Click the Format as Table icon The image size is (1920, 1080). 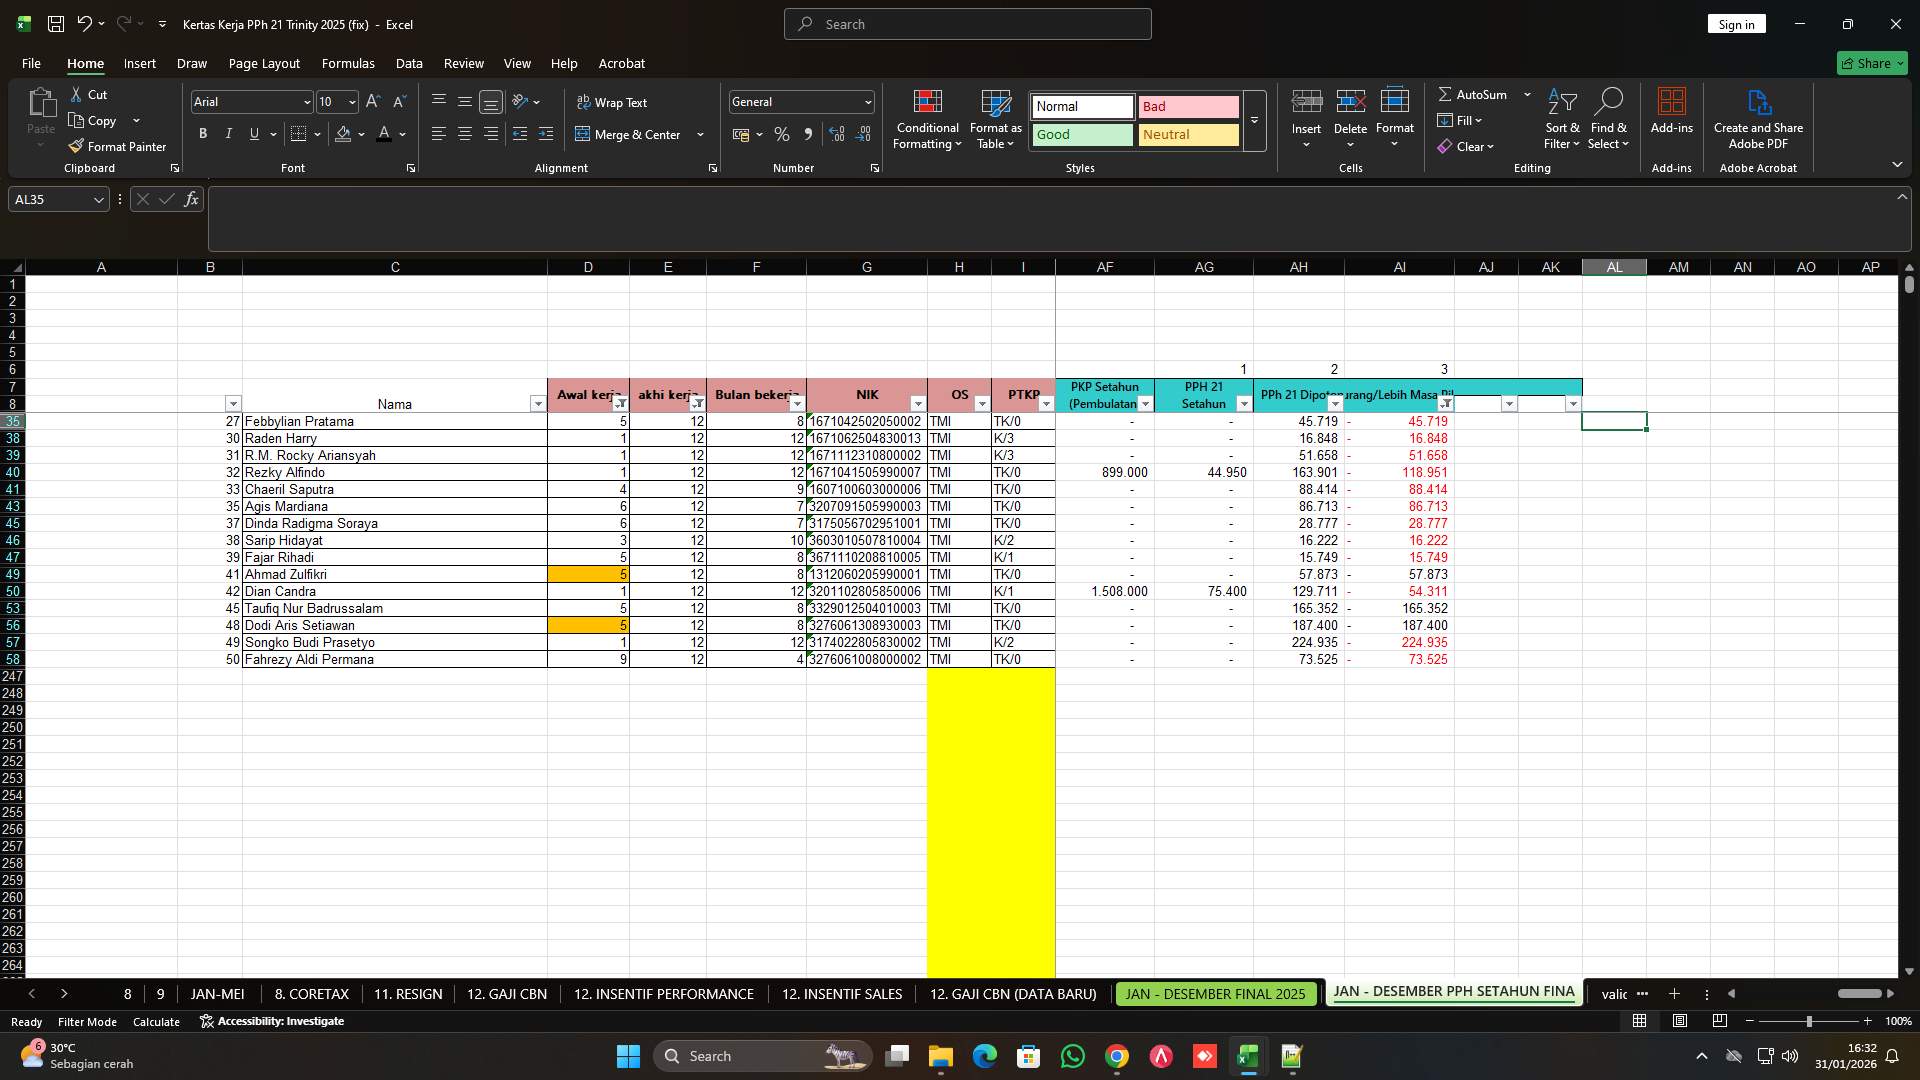[x=995, y=118]
